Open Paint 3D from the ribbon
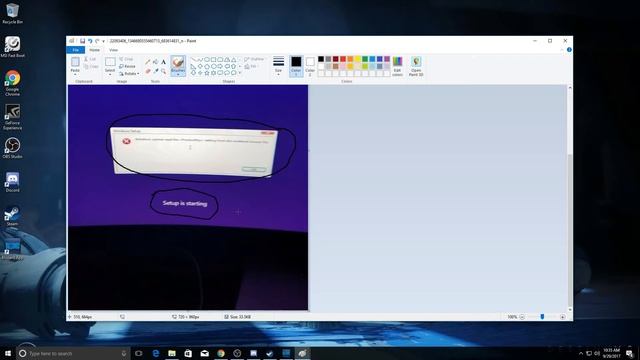Viewport: 640px width, 360px height. [416, 66]
